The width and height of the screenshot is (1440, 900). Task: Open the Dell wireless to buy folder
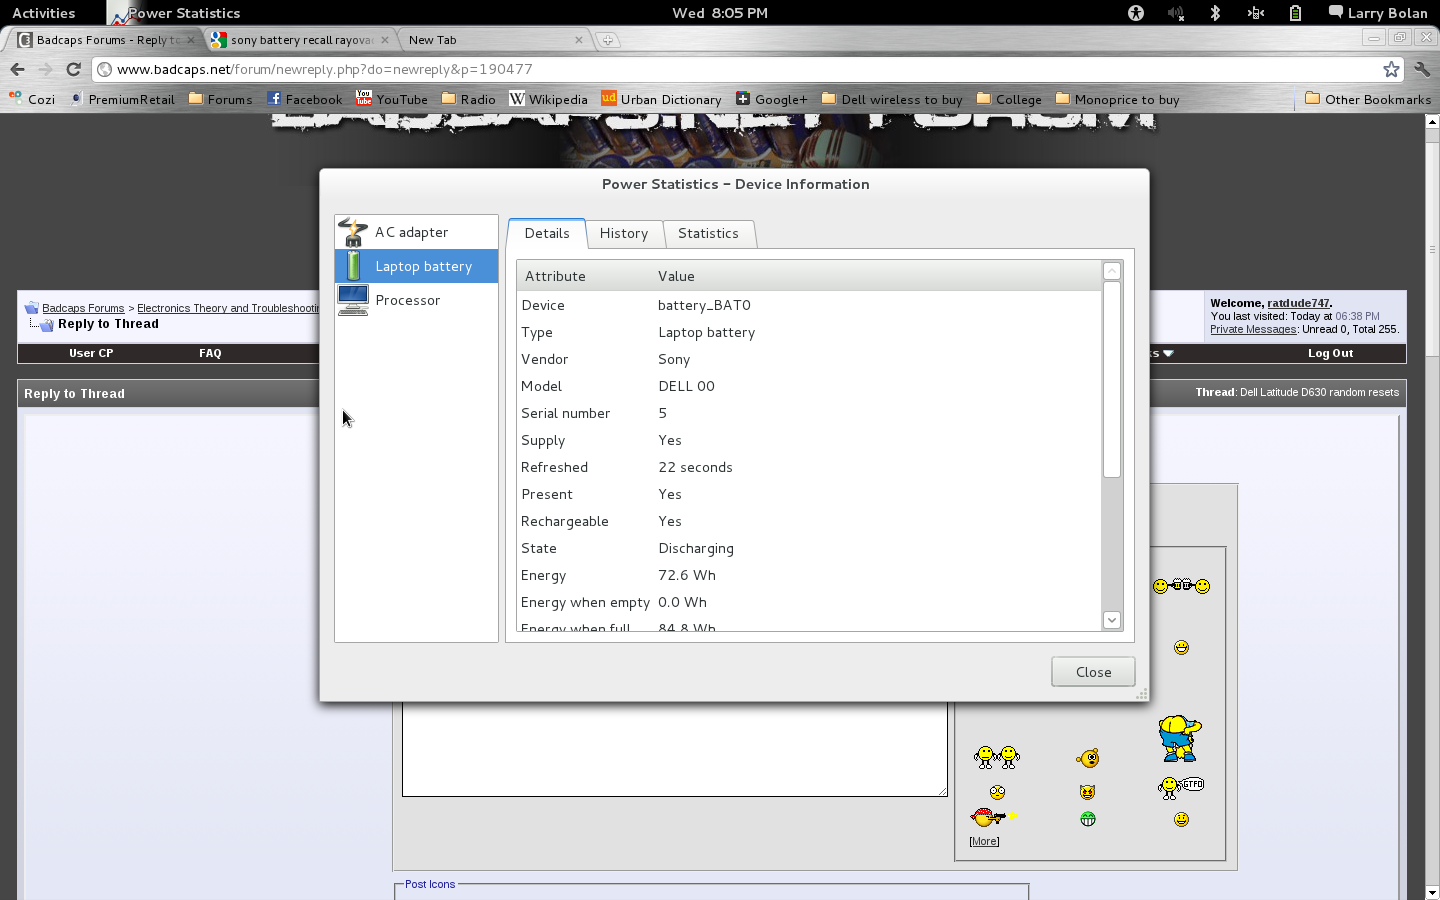[892, 99]
